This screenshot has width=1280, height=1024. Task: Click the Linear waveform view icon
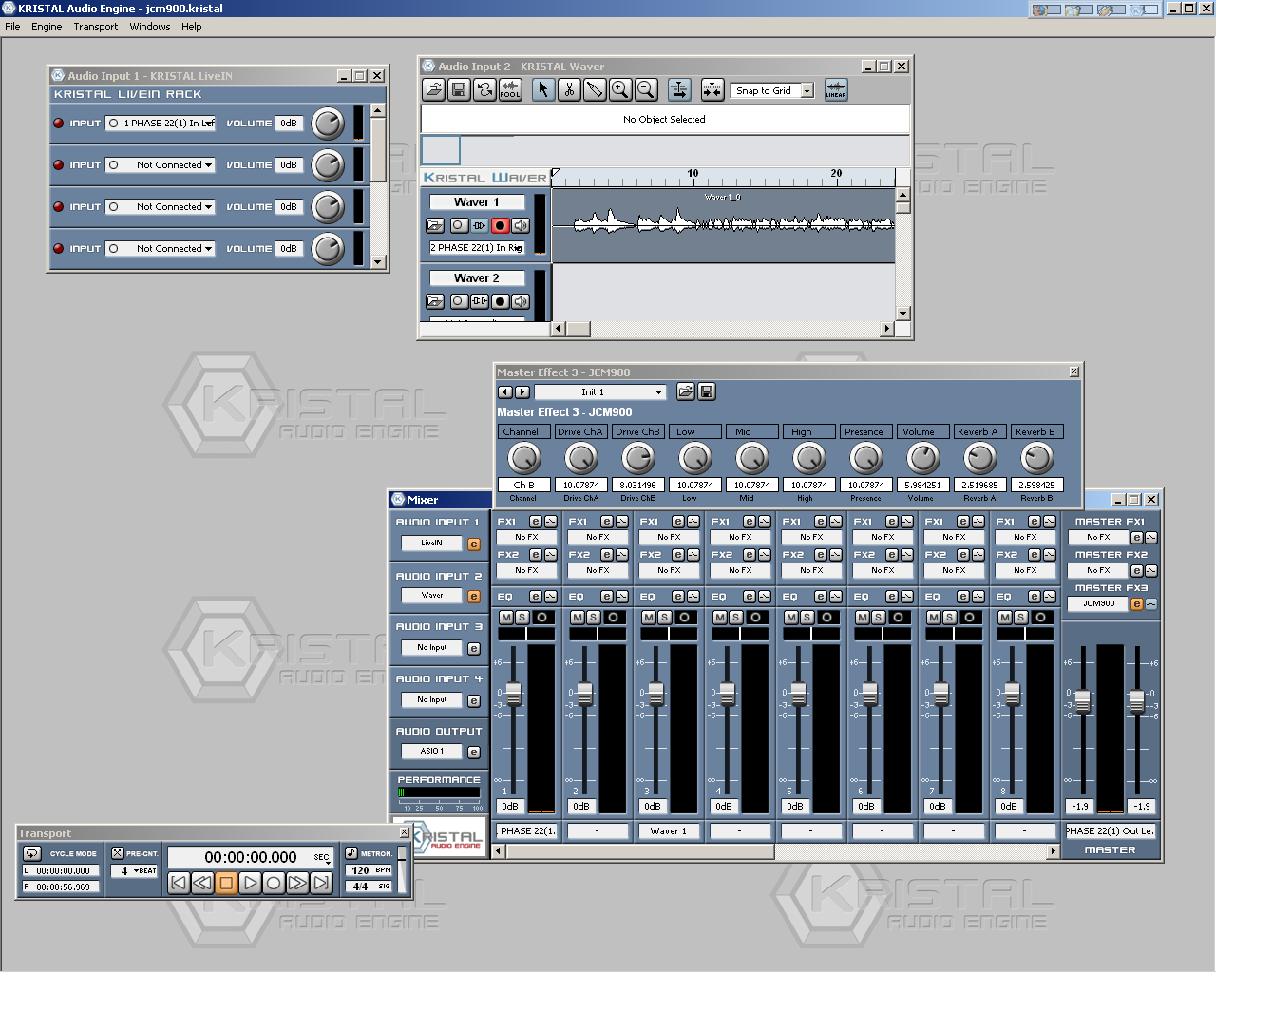pos(836,90)
